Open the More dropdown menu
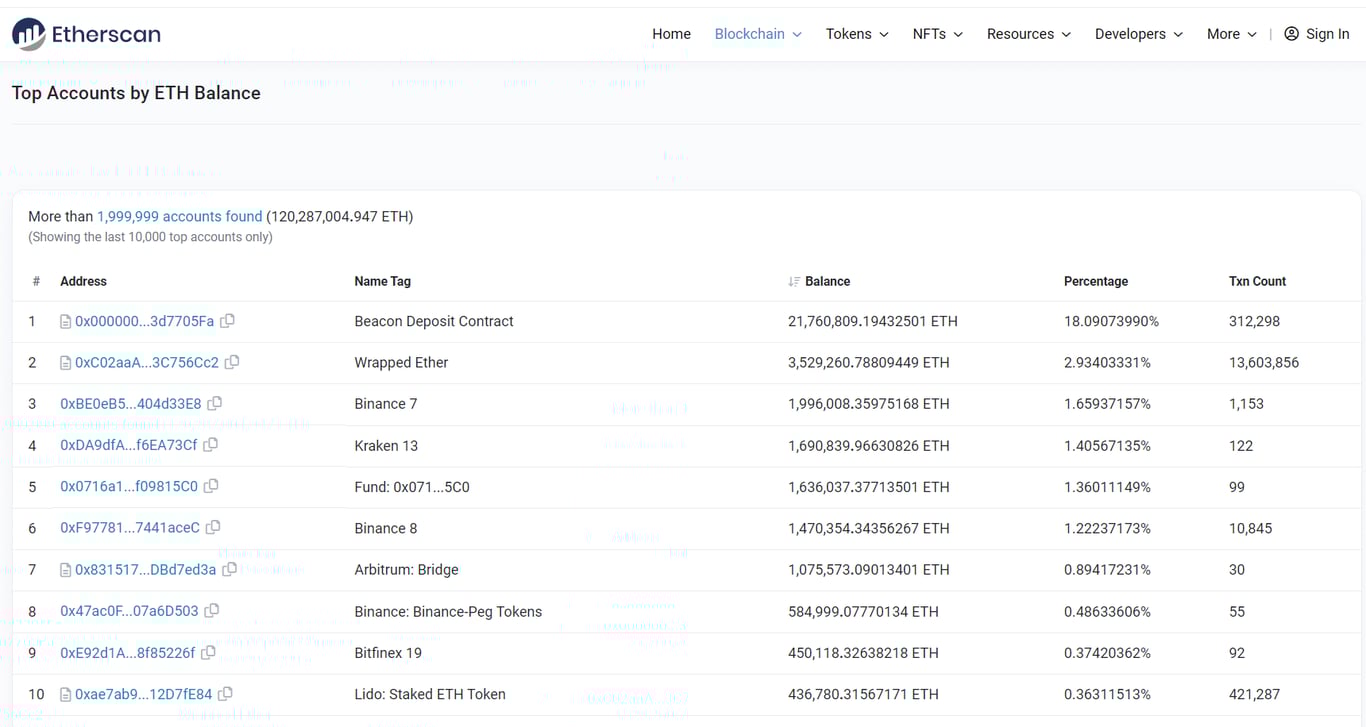Screen dimensions: 1366x727 pos(1232,34)
